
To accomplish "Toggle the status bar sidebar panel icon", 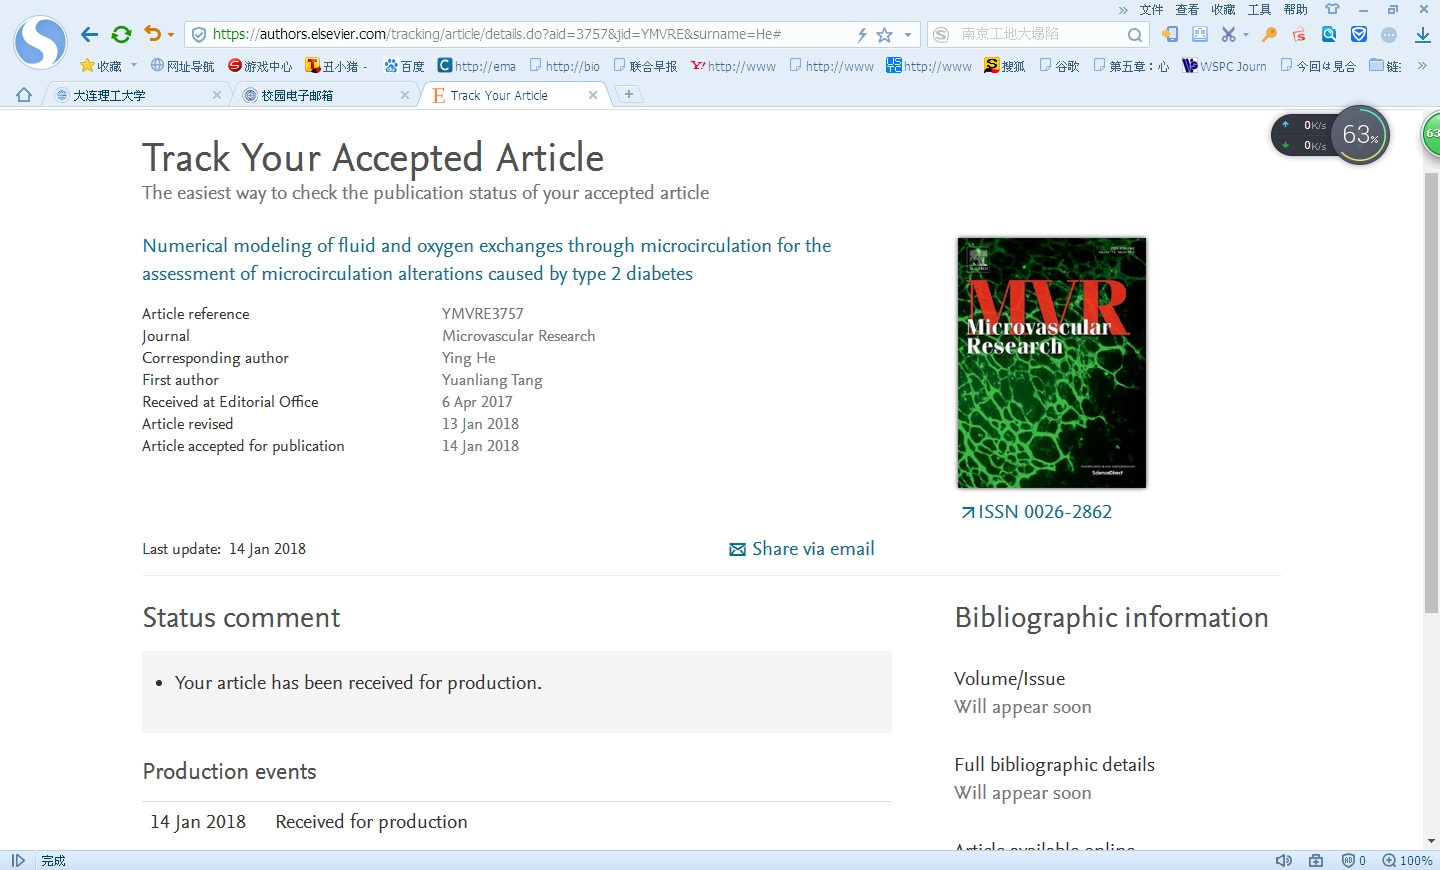I will point(18,860).
